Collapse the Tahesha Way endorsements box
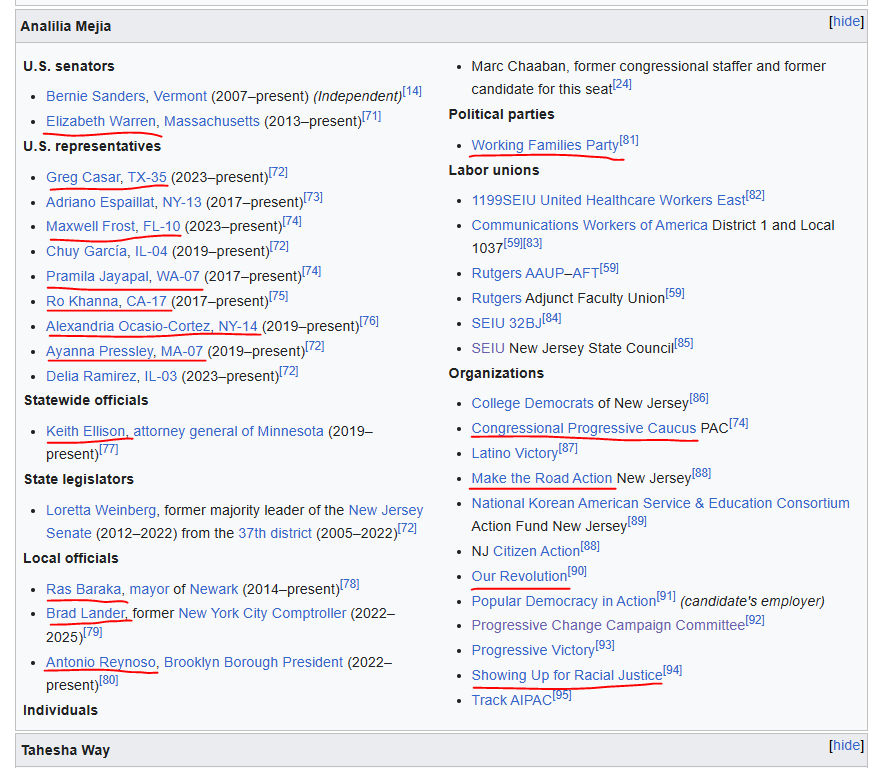This screenshot has width=885, height=768. pyautogui.click(x=847, y=745)
